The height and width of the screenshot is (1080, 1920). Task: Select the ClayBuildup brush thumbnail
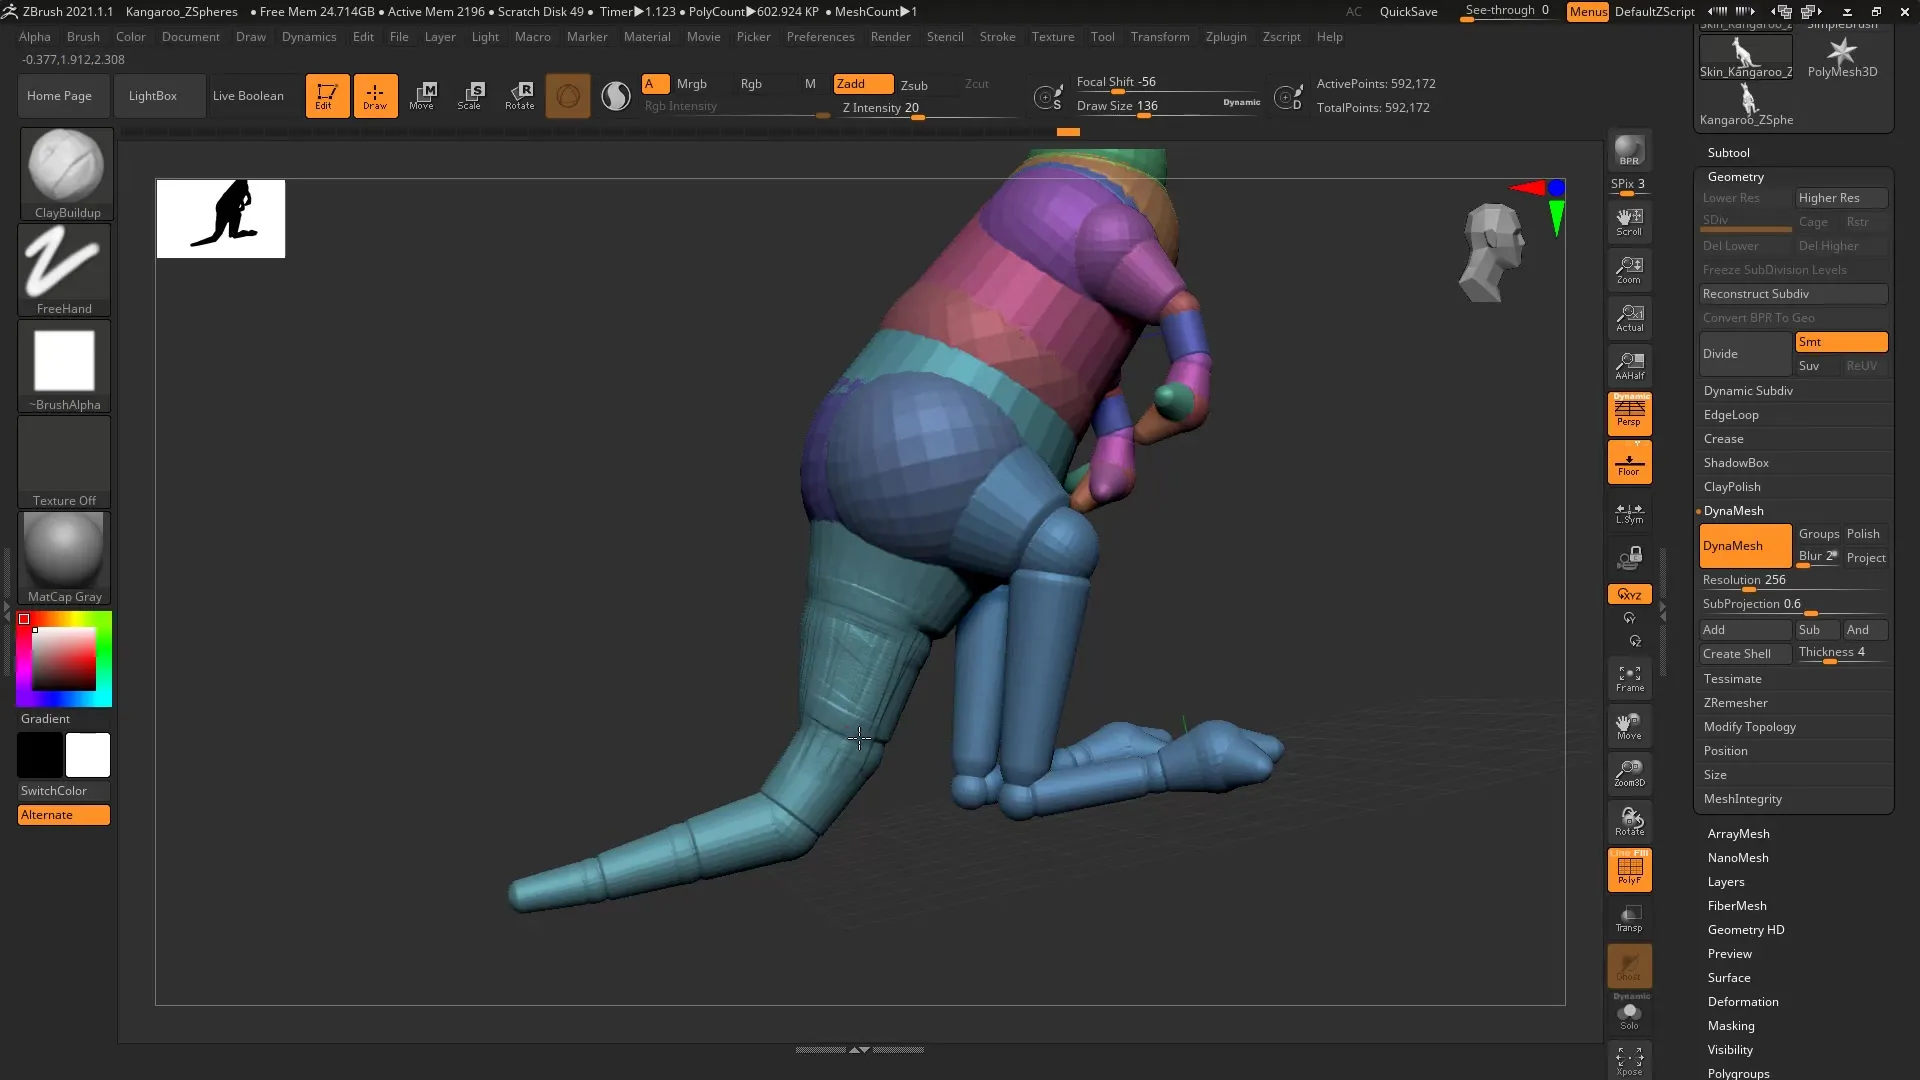pos(66,173)
